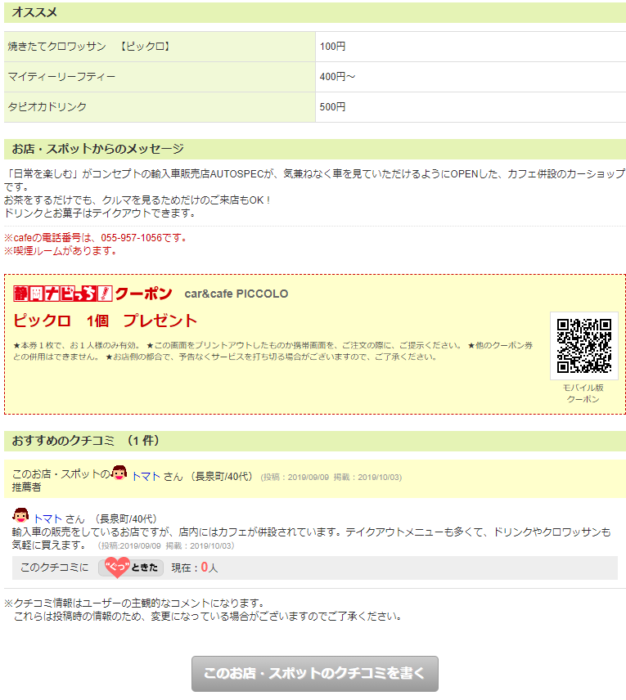Click the ピッコロ 1個 プレゼント coupon title
This screenshot has height=700, width=626.
(x=106, y=322)
